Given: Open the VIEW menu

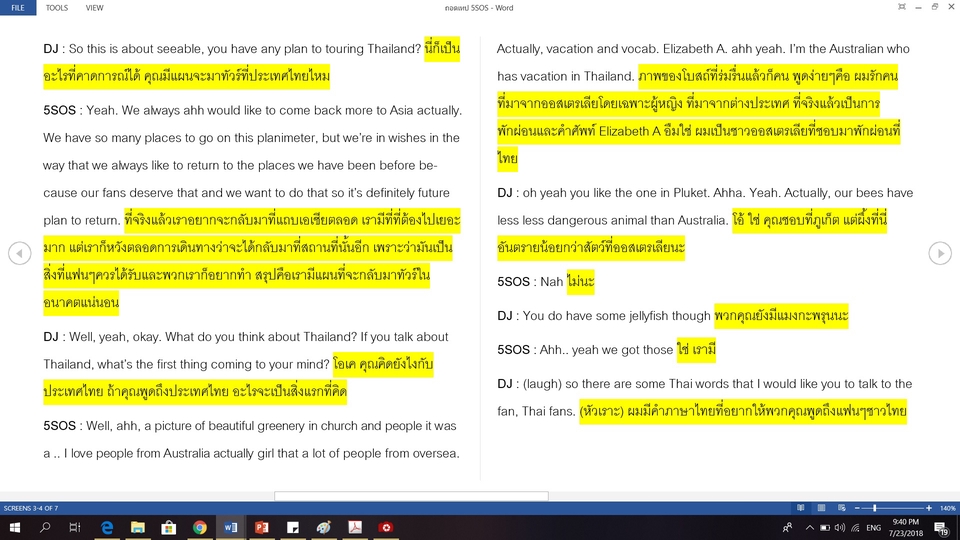Looking at the screenshot, I should click(94, 7).
